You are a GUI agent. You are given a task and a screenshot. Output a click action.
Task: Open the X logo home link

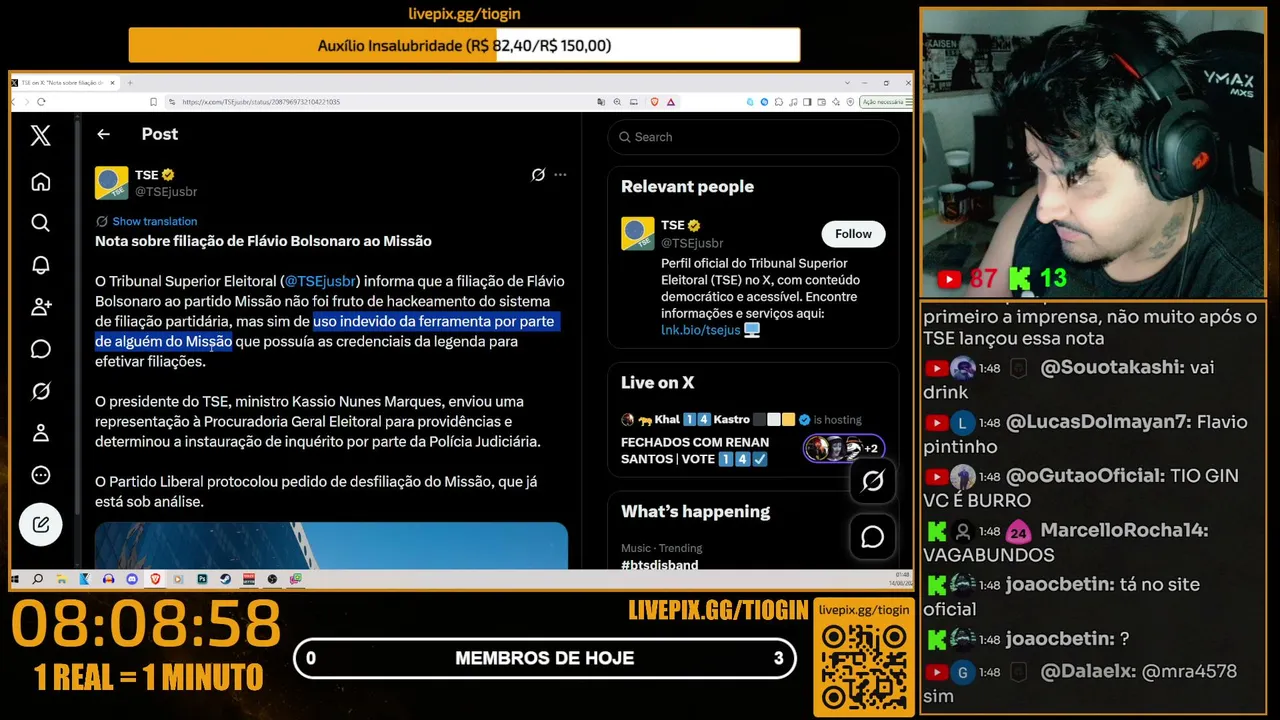(40, 135)
